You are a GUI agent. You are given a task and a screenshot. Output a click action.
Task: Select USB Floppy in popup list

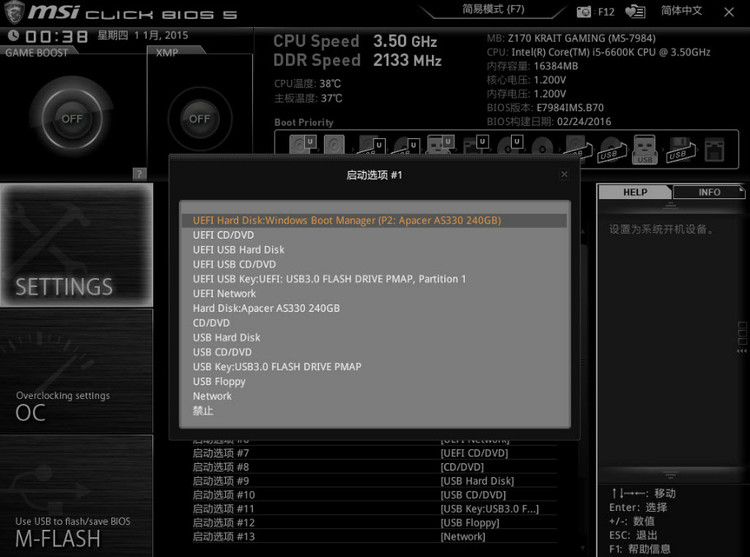375,382
